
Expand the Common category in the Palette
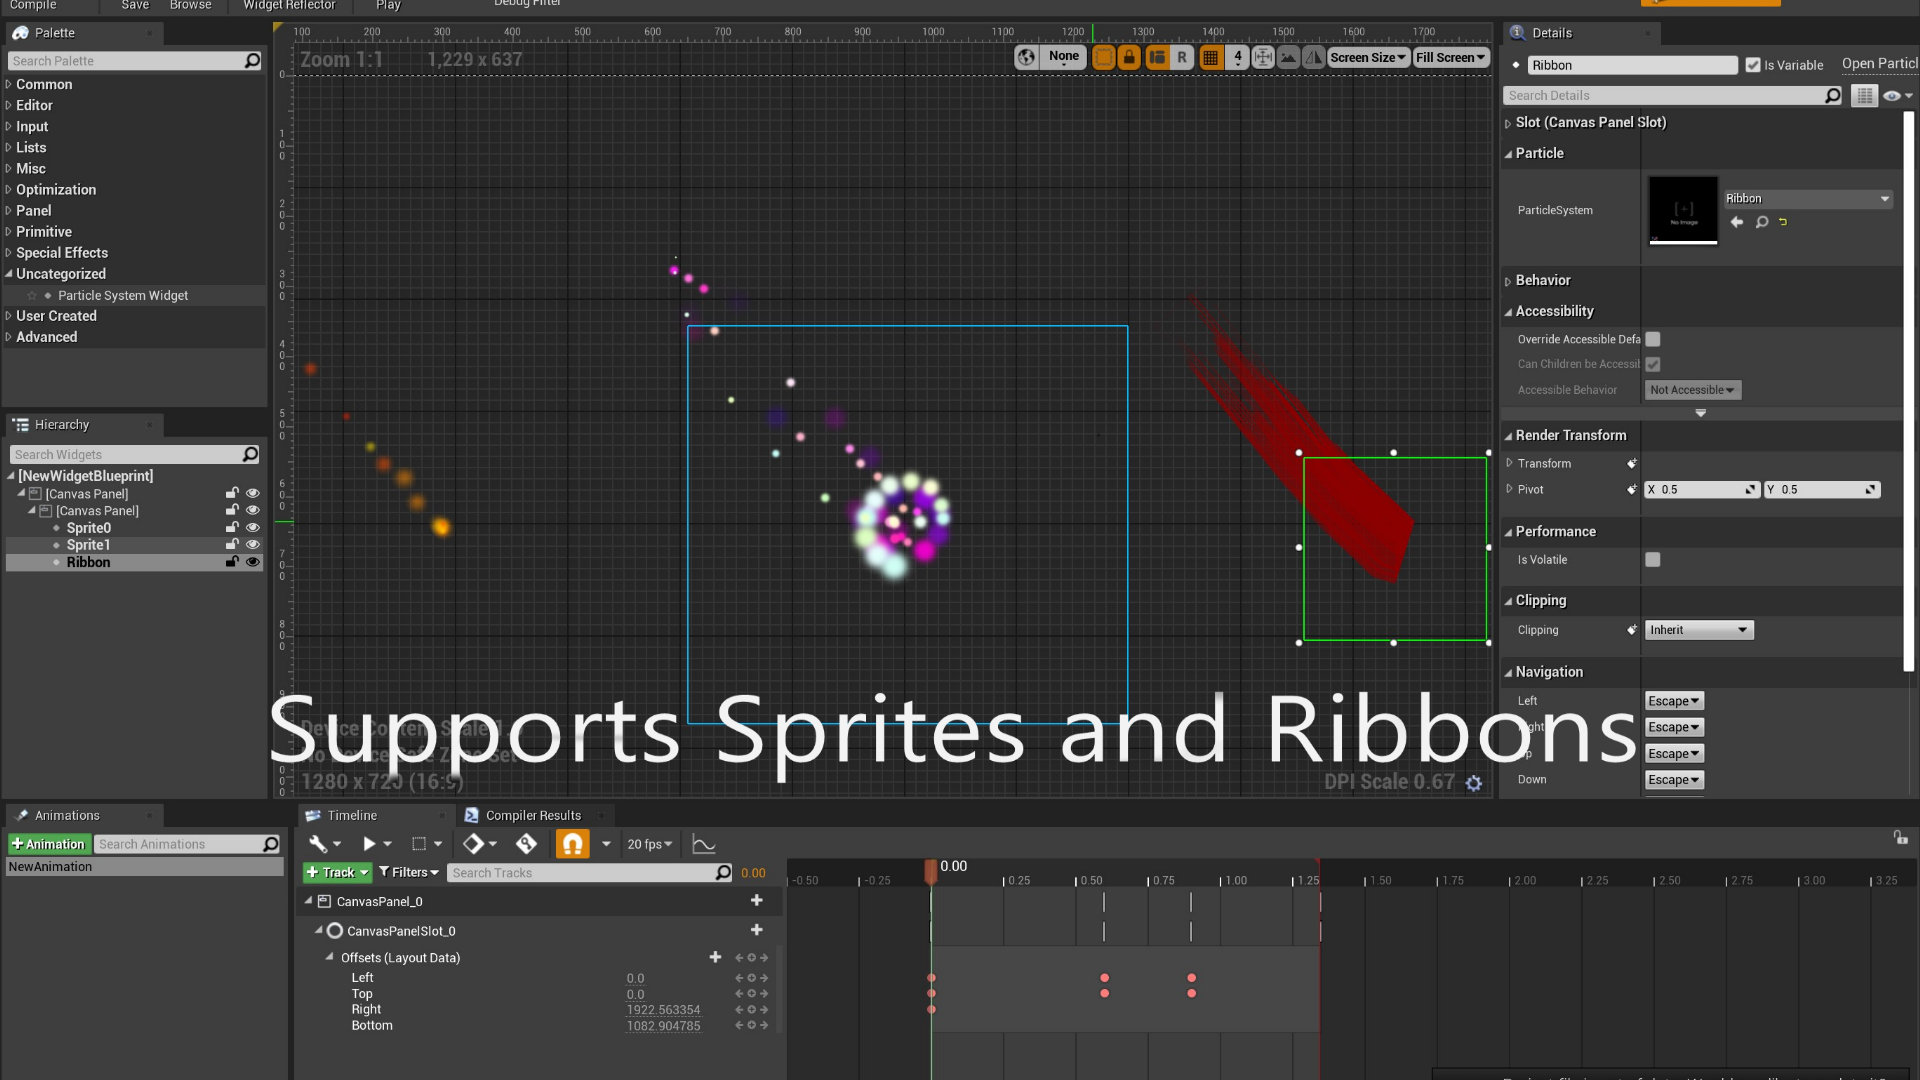point(10,84)
